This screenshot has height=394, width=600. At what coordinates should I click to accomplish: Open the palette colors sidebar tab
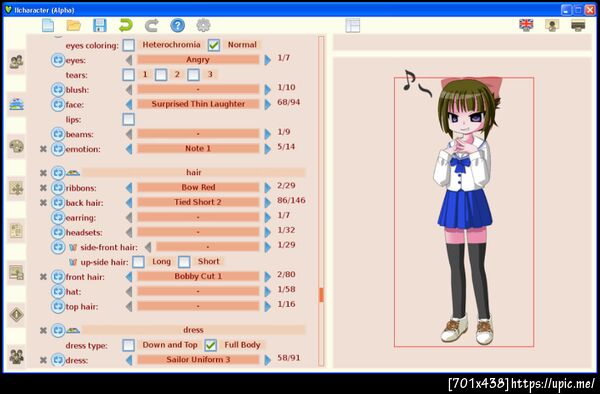tap(16, 147)
